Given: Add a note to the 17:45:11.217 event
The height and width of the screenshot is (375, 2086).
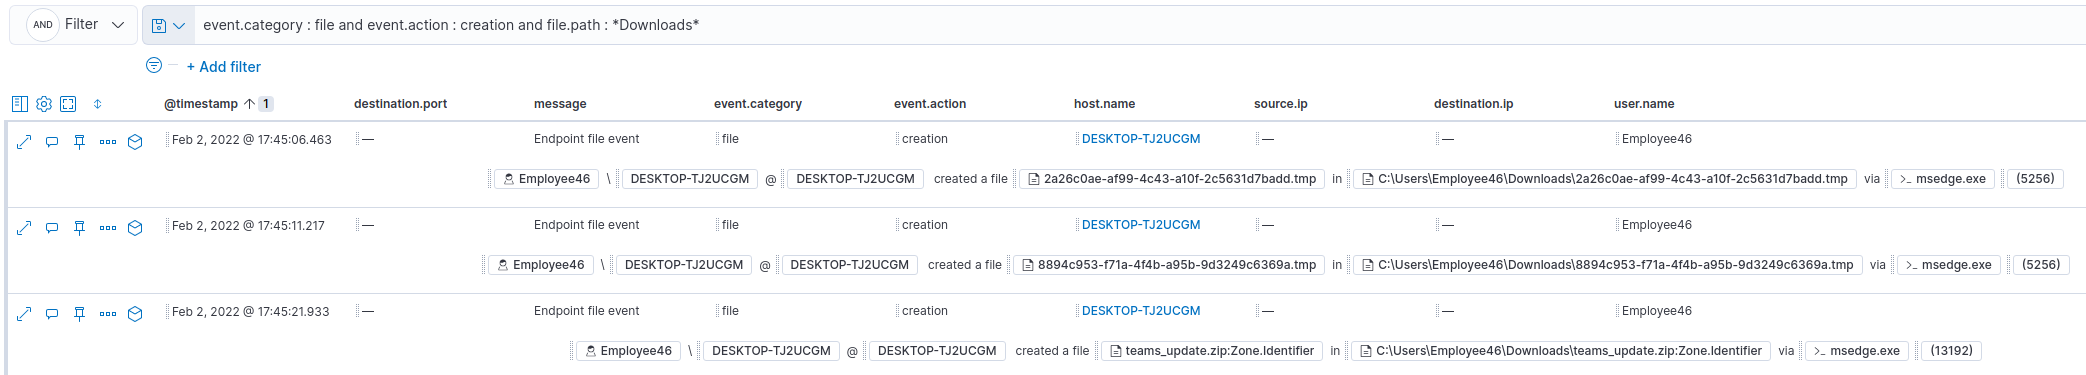Looking at the screenshot, I should coord(52,228).
